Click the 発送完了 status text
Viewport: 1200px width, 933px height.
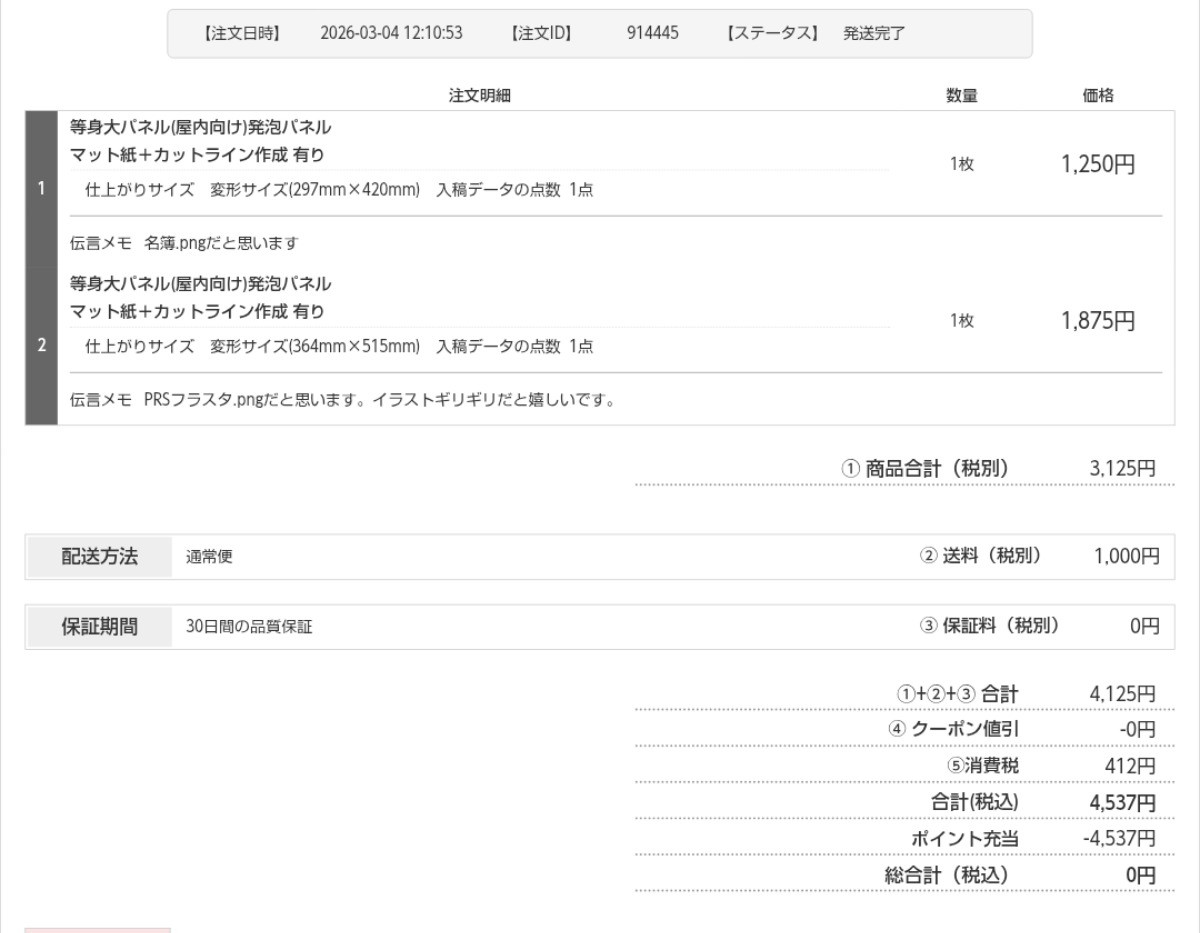[874, 34]
